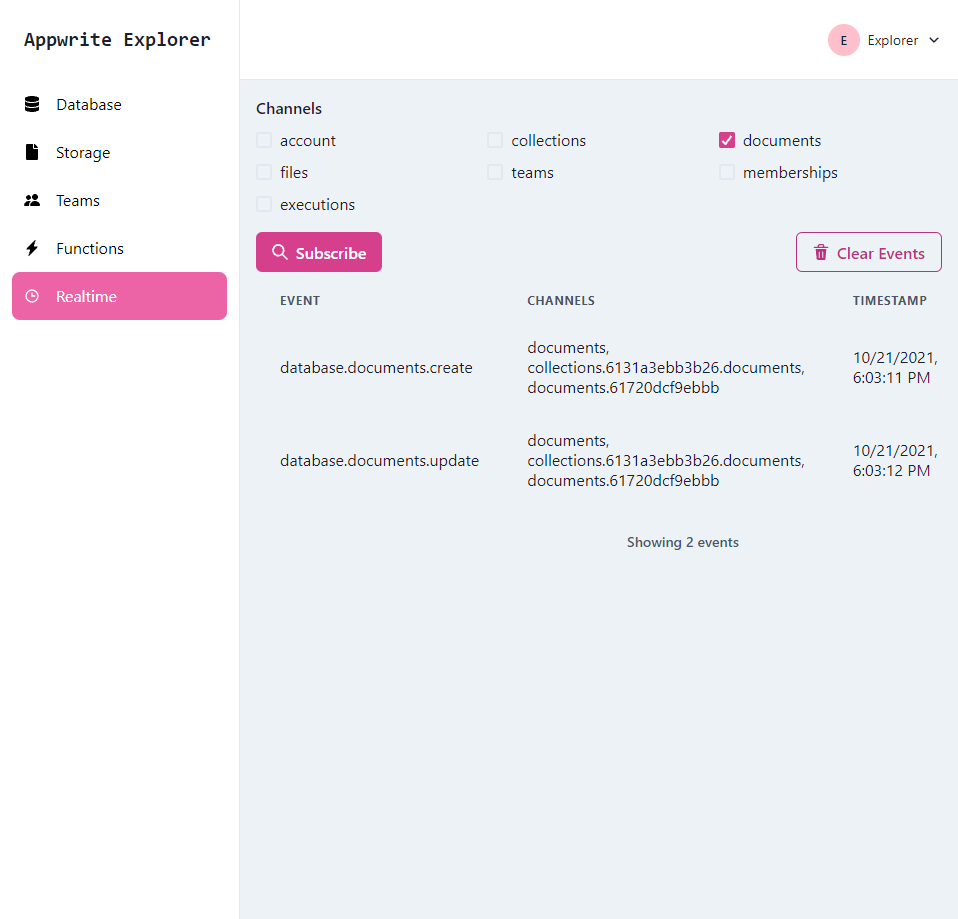Viewport: 958px width, 919px height.
Task: Enable the collections channel checkbox
Action: [495, 141]
